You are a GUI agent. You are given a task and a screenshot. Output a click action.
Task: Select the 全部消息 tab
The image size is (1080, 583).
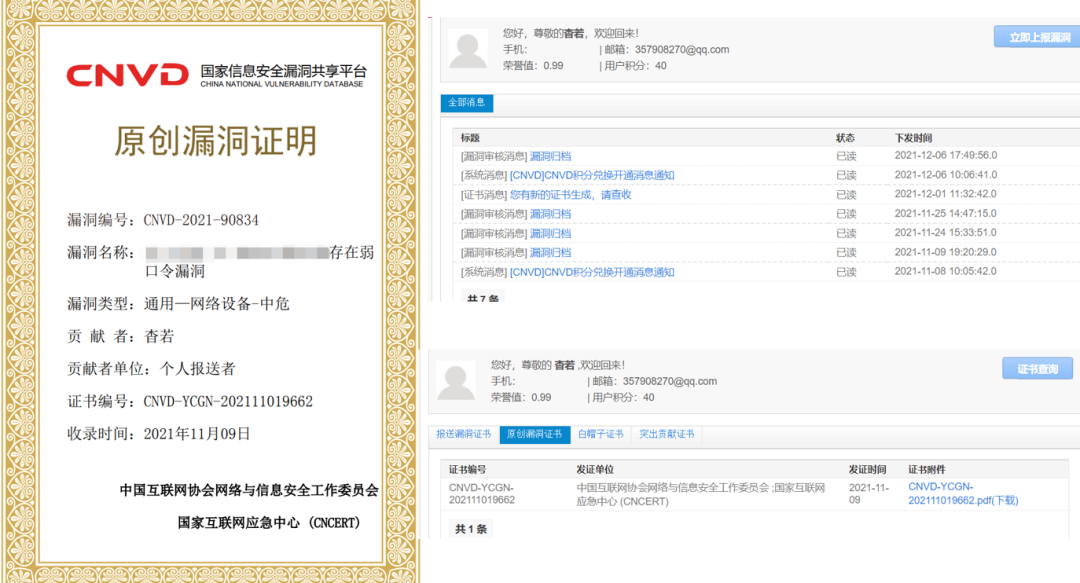[467, 103]
